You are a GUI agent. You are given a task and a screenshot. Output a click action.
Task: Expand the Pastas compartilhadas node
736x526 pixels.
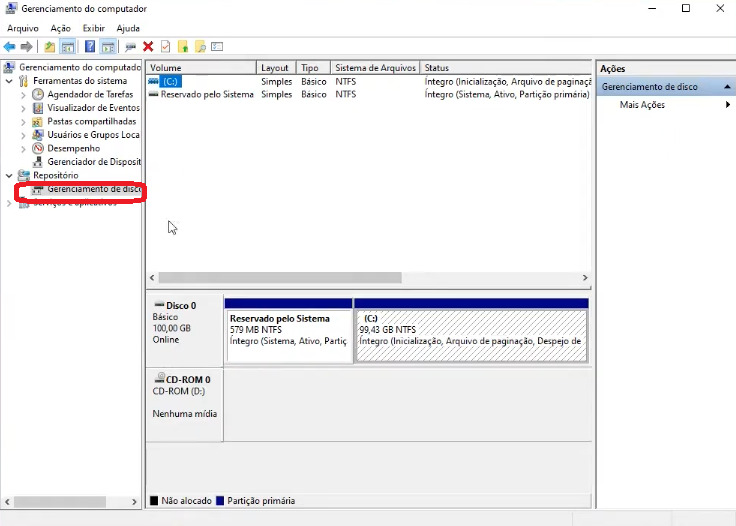pos(23,122)
